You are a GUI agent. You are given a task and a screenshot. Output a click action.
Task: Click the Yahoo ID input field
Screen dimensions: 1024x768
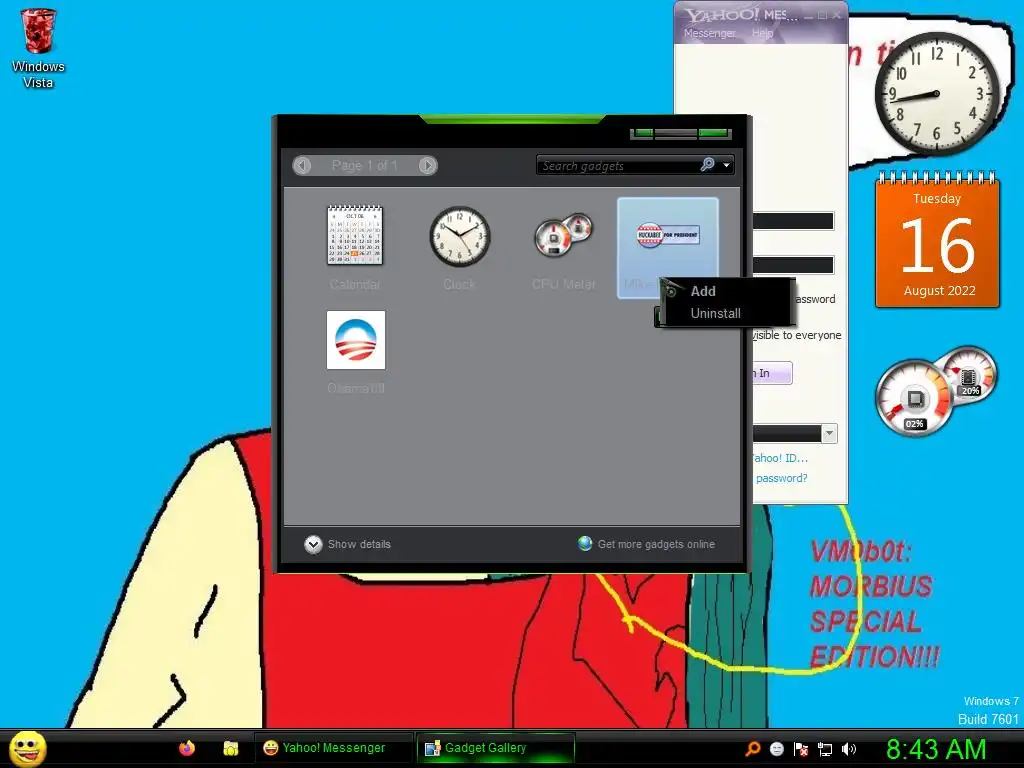pyautogui.click(x=793, y=221)
